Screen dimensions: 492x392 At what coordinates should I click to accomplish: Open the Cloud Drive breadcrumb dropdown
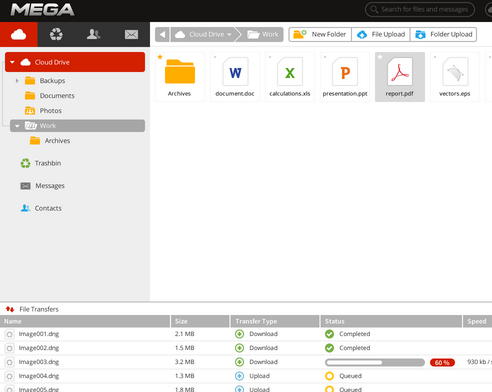point(229,34)
